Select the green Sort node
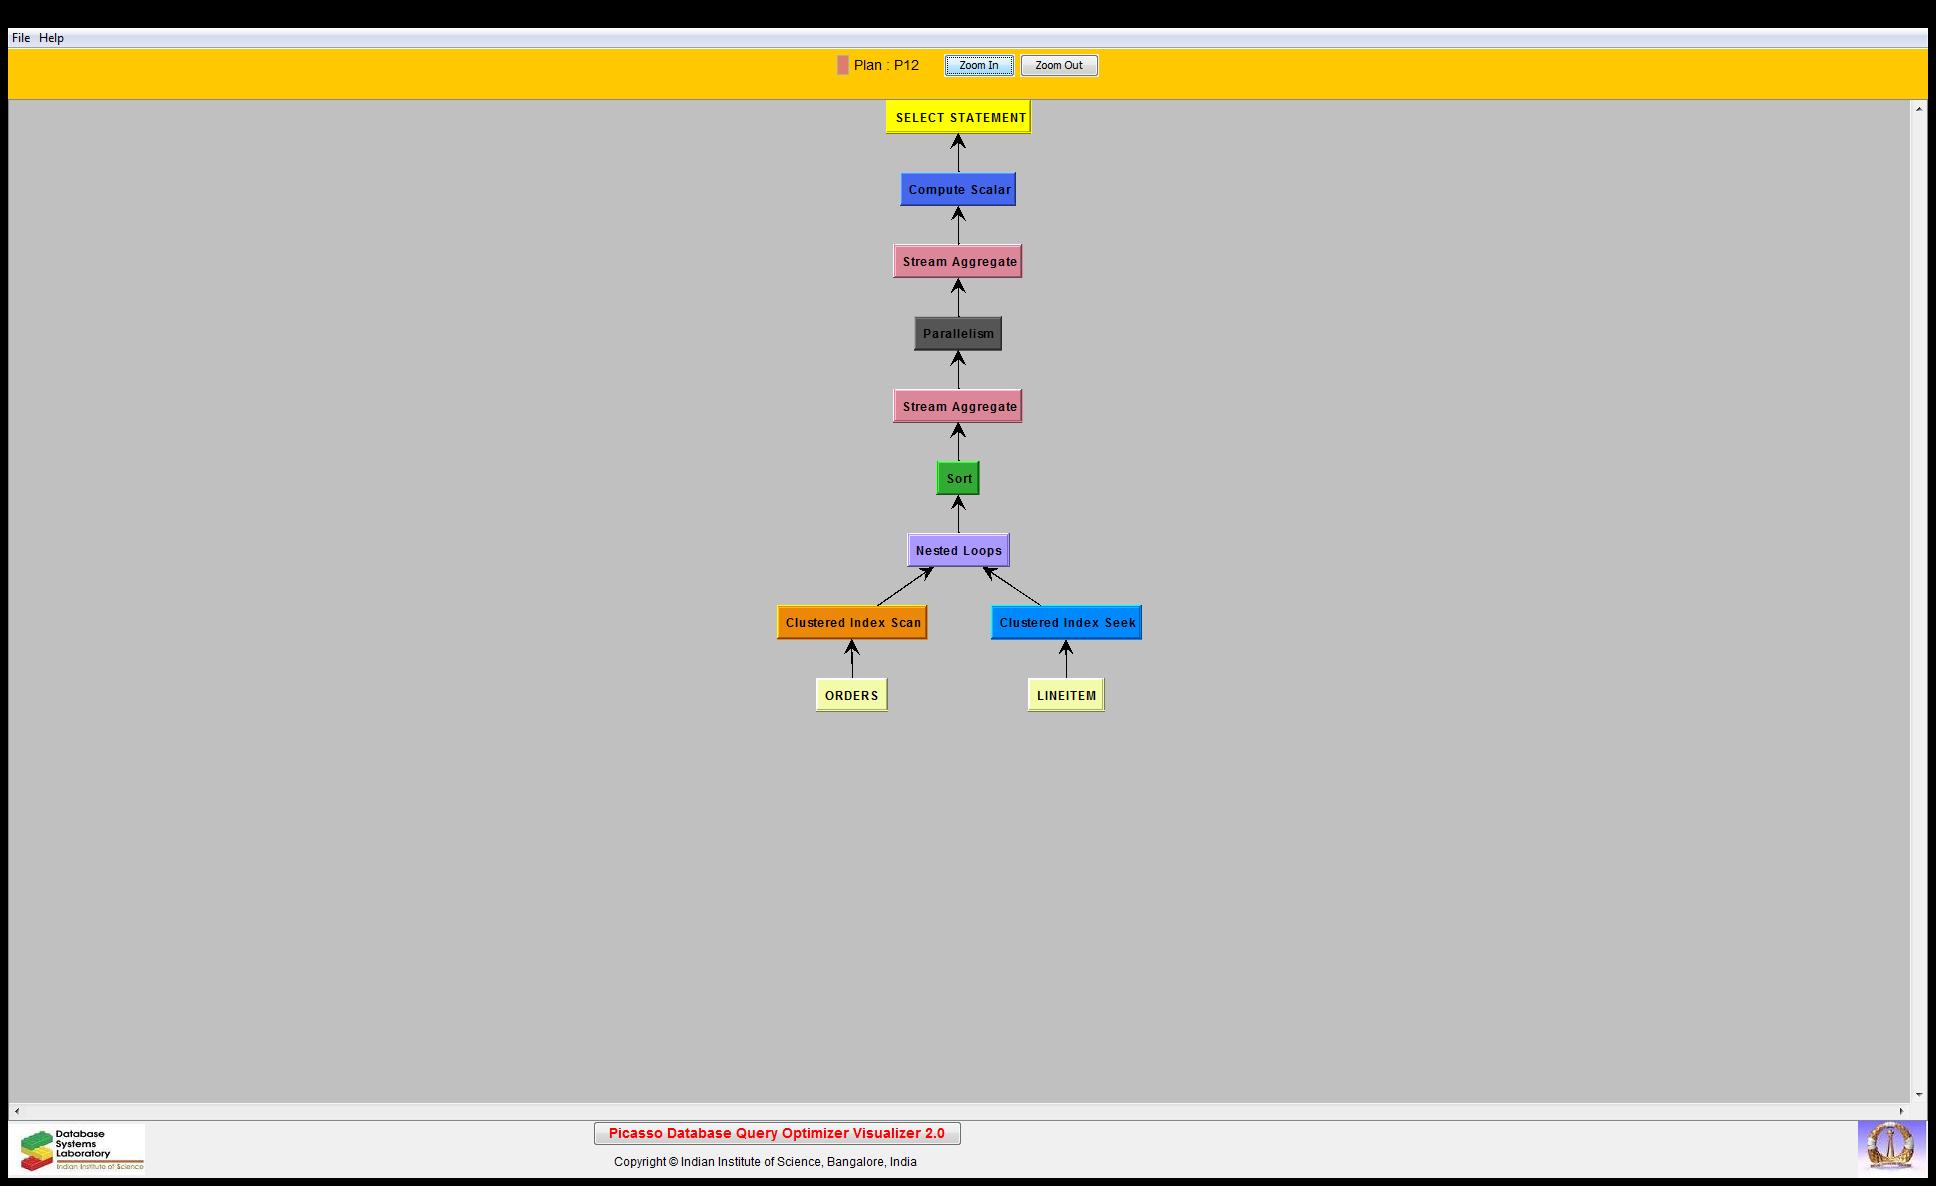 (958, 478)
